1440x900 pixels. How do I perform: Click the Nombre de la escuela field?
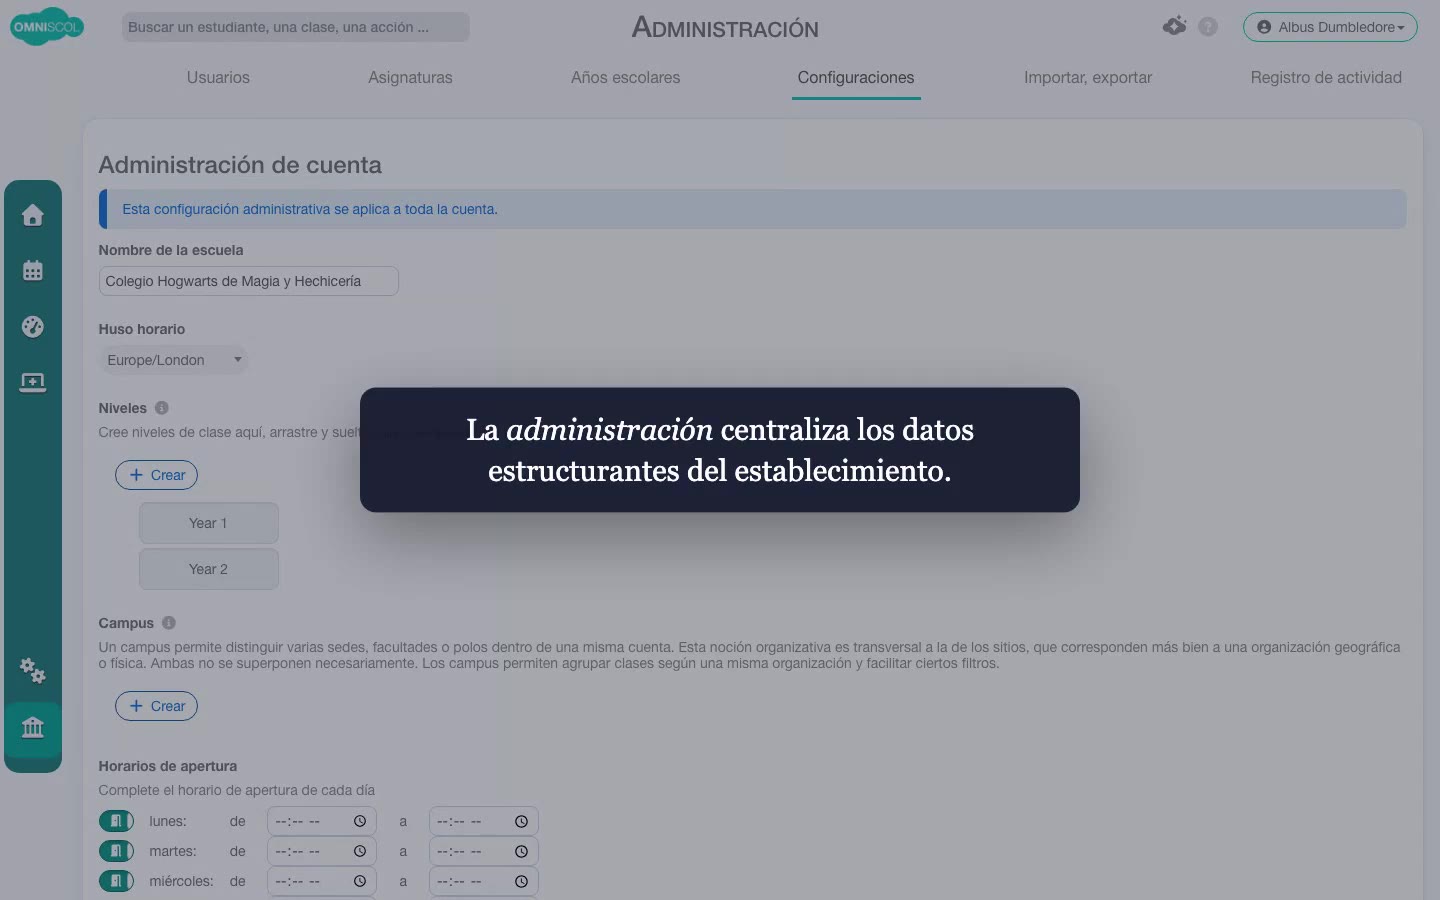[248, 281]
